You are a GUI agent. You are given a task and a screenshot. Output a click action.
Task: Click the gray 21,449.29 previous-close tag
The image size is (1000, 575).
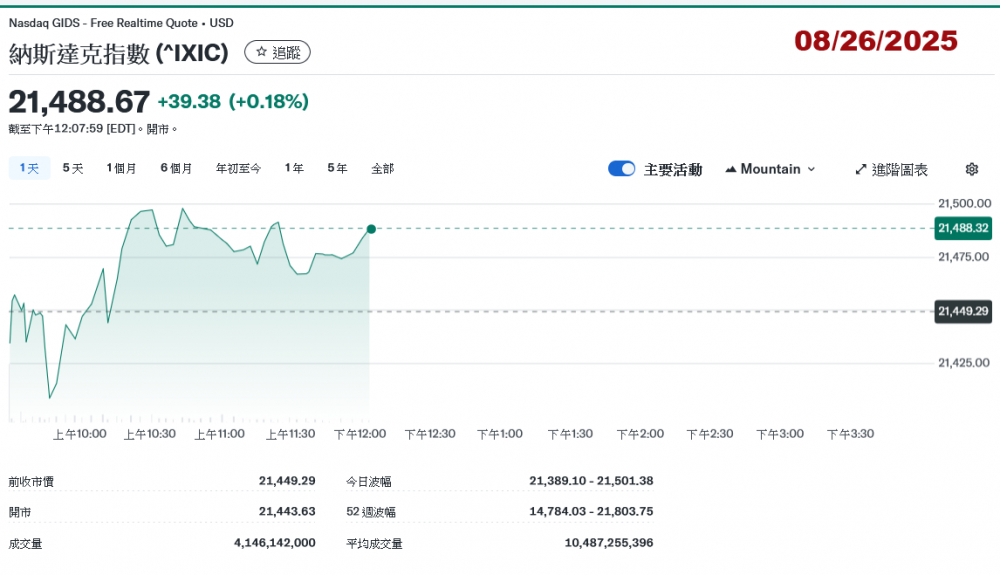[963, 311]
